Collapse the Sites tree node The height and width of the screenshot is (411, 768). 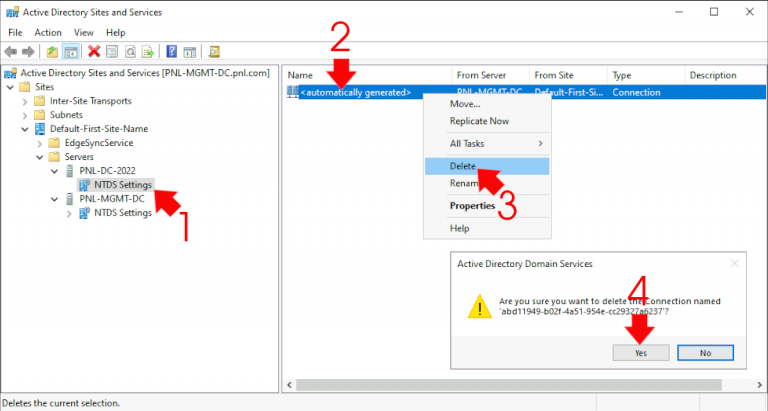(11, 87)
